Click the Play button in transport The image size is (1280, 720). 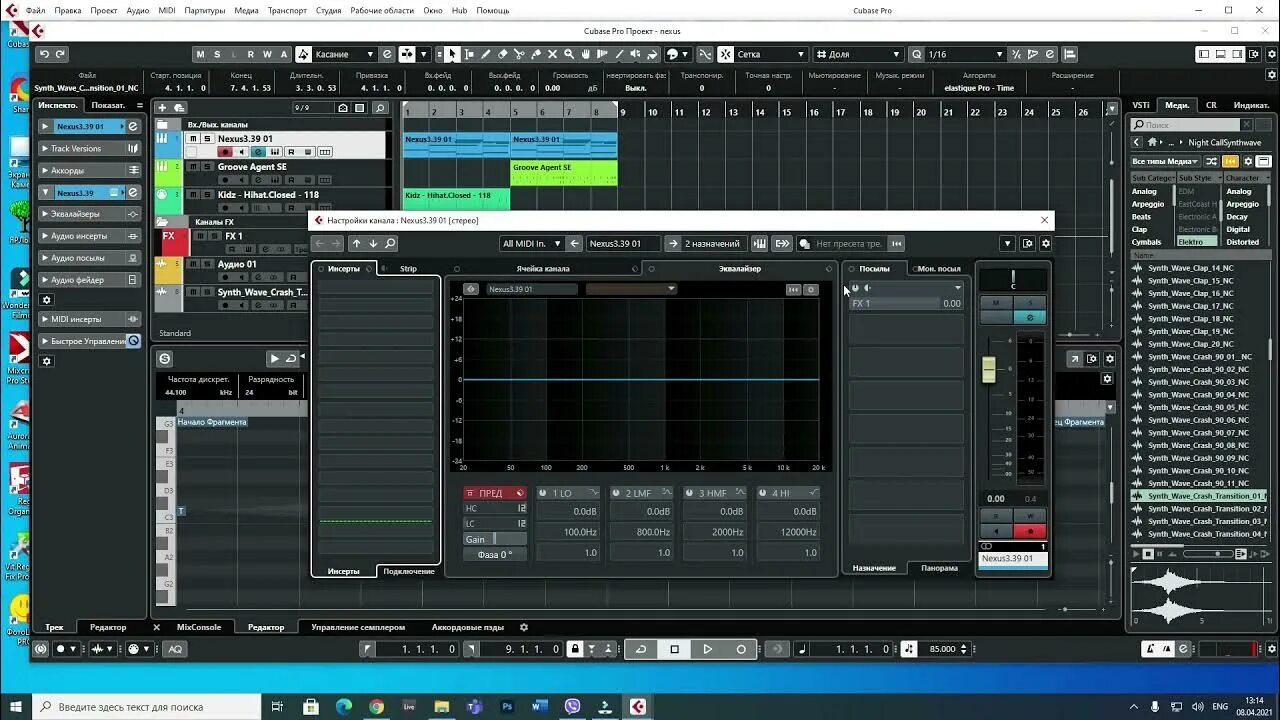(x=707, y=649)
